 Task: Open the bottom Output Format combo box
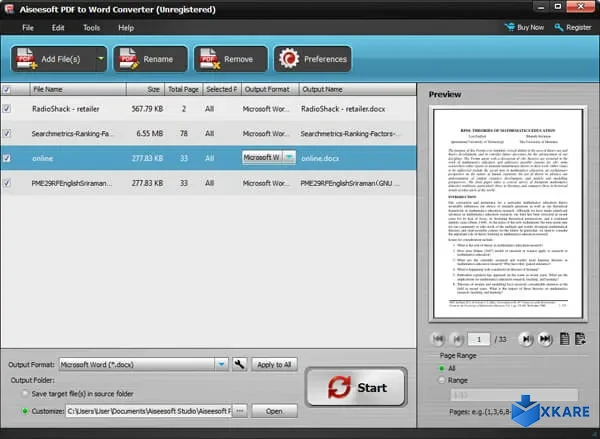coord(143,364)
